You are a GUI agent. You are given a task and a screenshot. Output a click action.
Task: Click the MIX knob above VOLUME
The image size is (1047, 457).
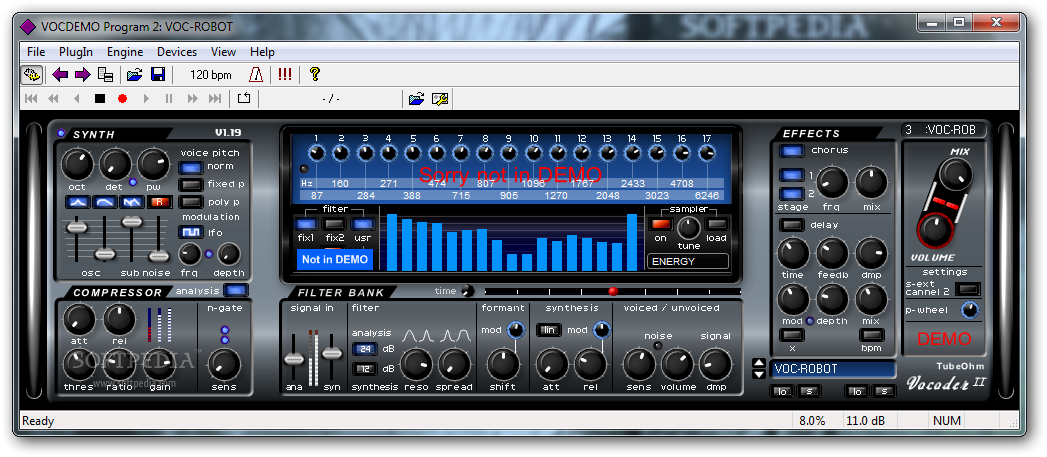(x=956, y=175)
